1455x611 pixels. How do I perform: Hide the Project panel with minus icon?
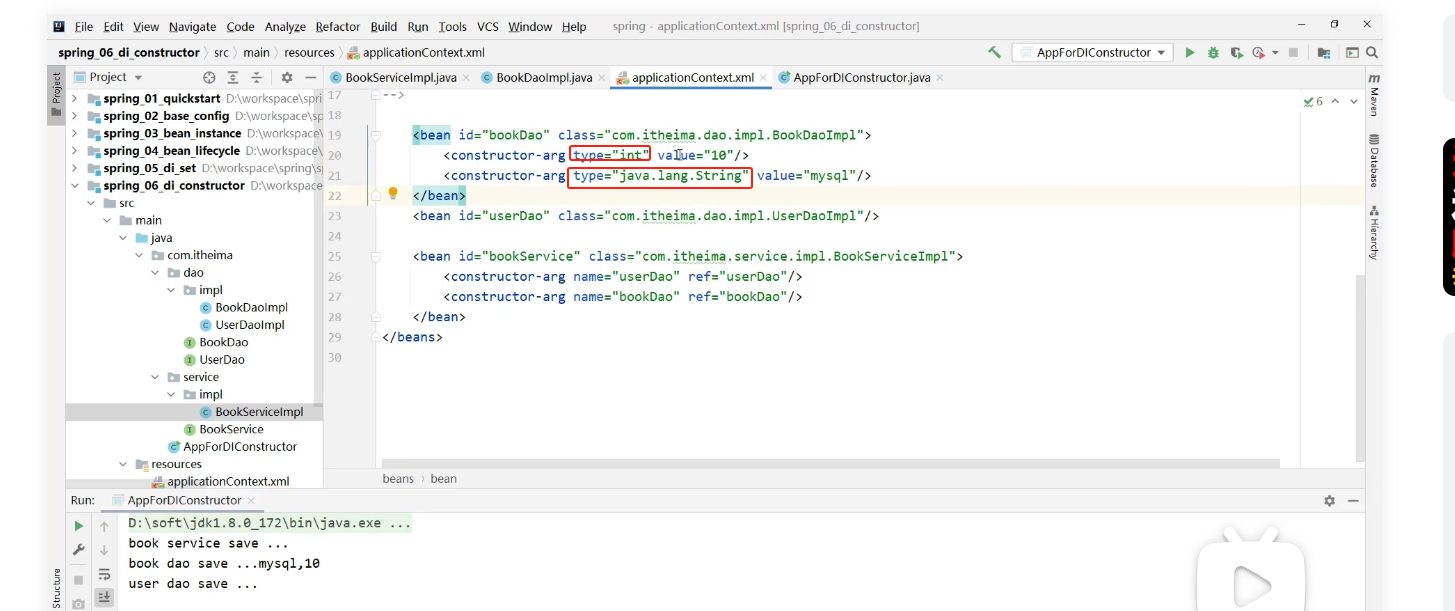(311, 77)
